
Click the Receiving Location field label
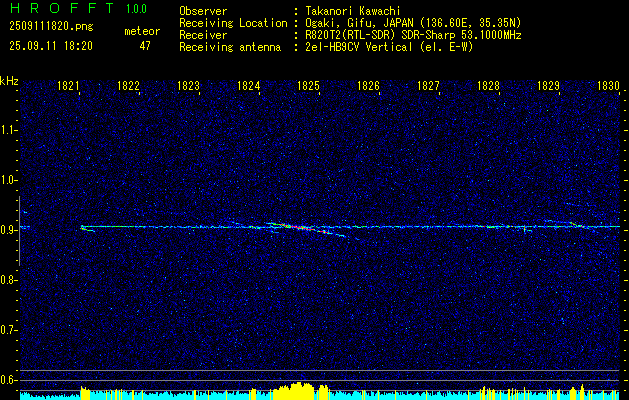point(233,23)
